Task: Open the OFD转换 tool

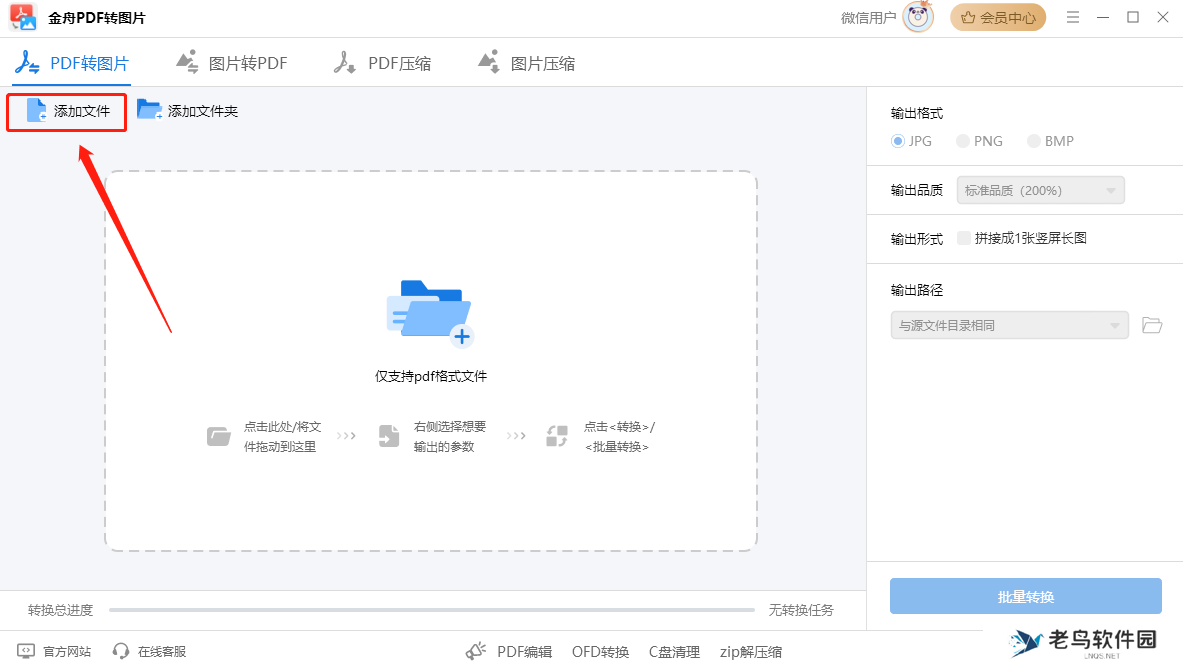Action: pyautogui.click(x=600, y=651)
